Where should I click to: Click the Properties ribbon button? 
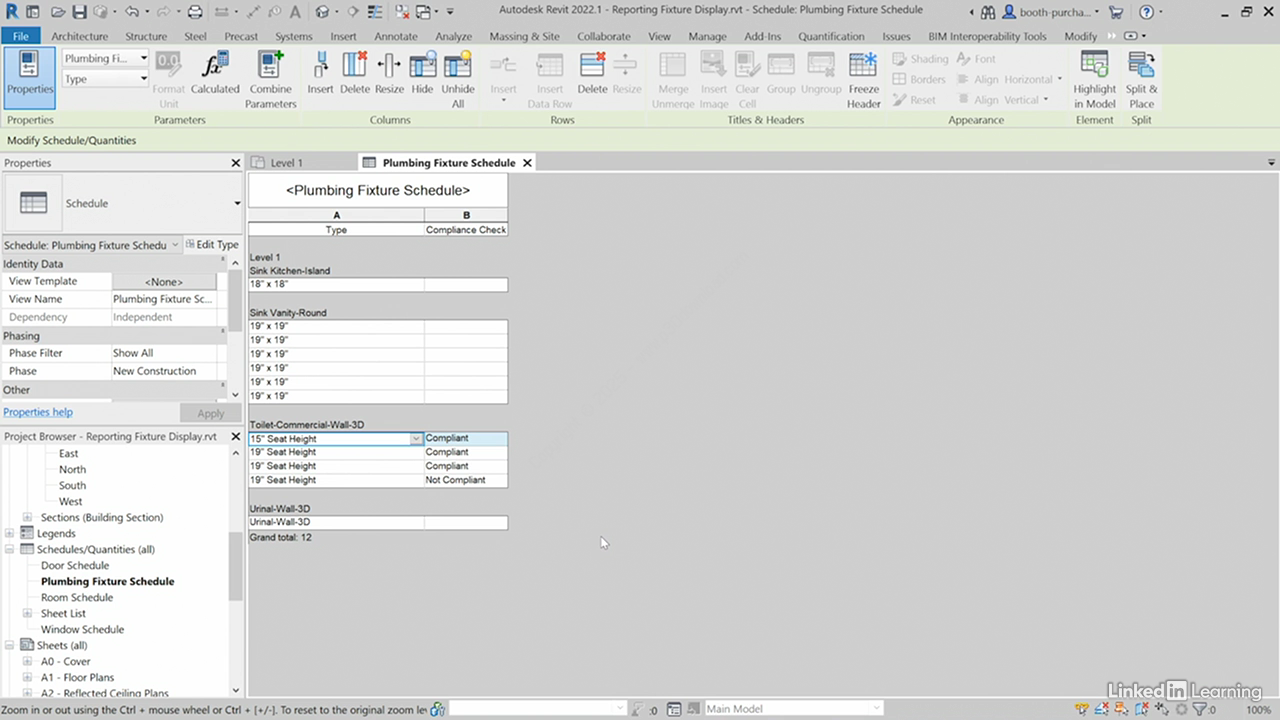[x=30, y=77]
